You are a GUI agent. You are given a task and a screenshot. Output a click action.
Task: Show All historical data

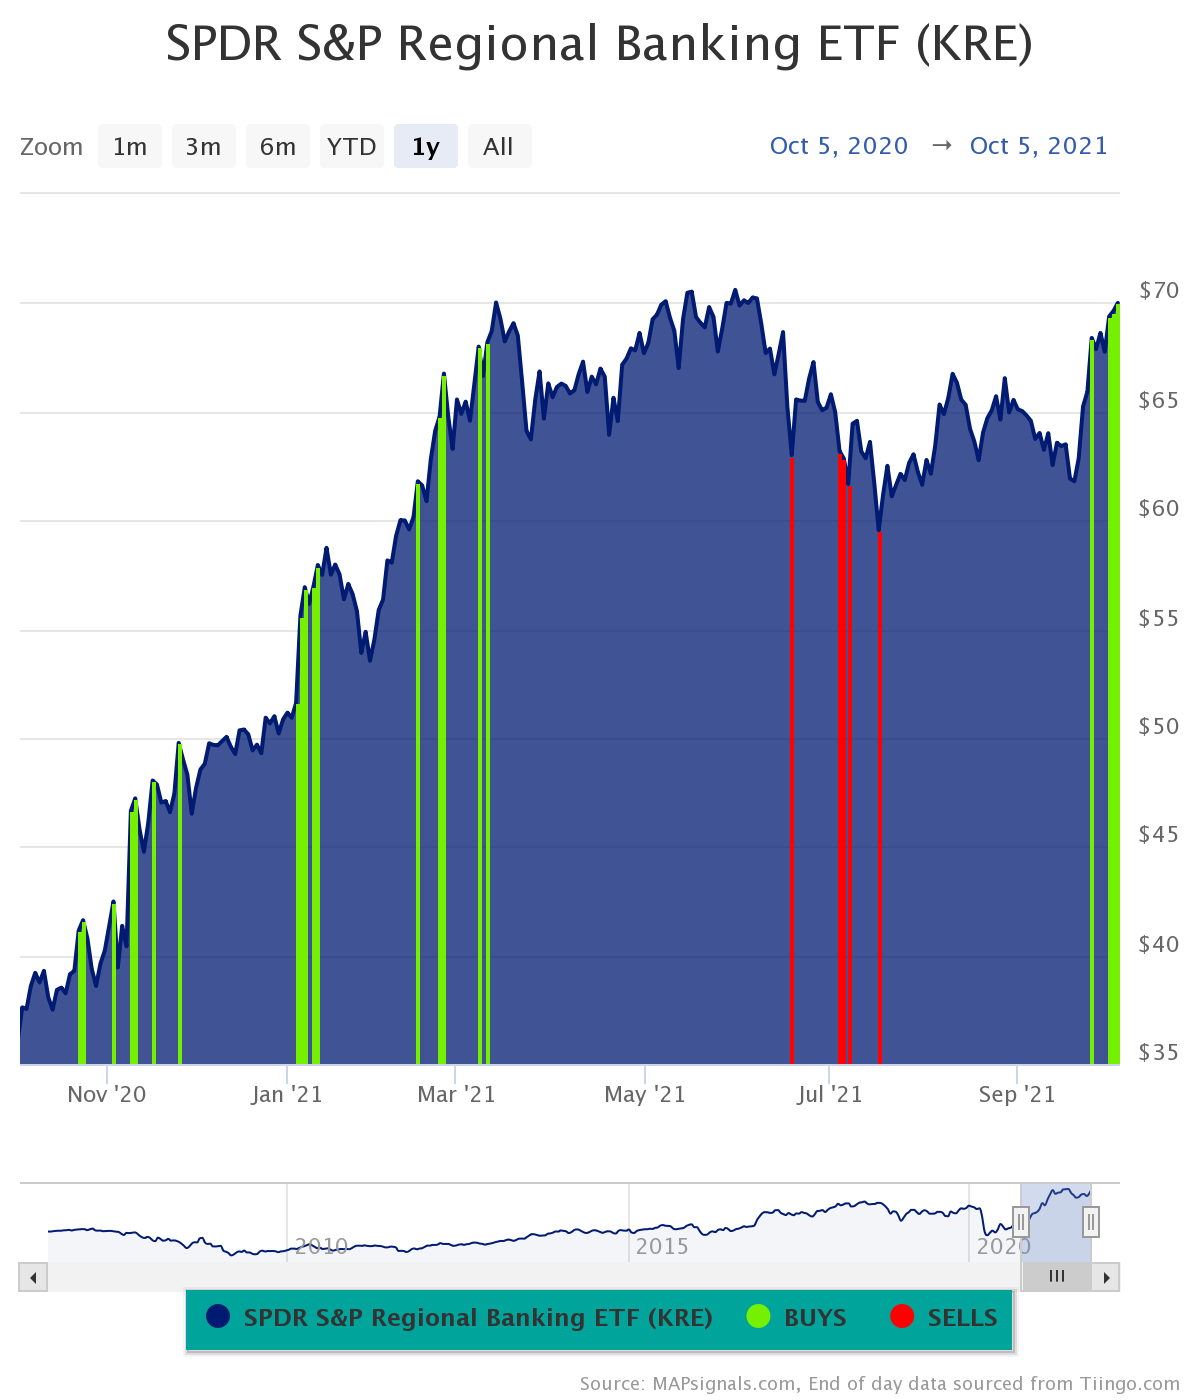[x=499, y=146]
